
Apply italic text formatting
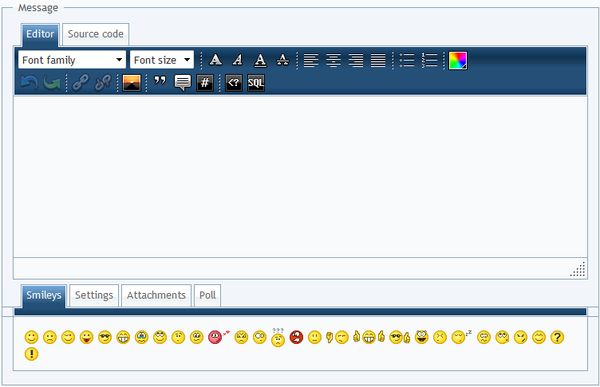pos(238,60)
